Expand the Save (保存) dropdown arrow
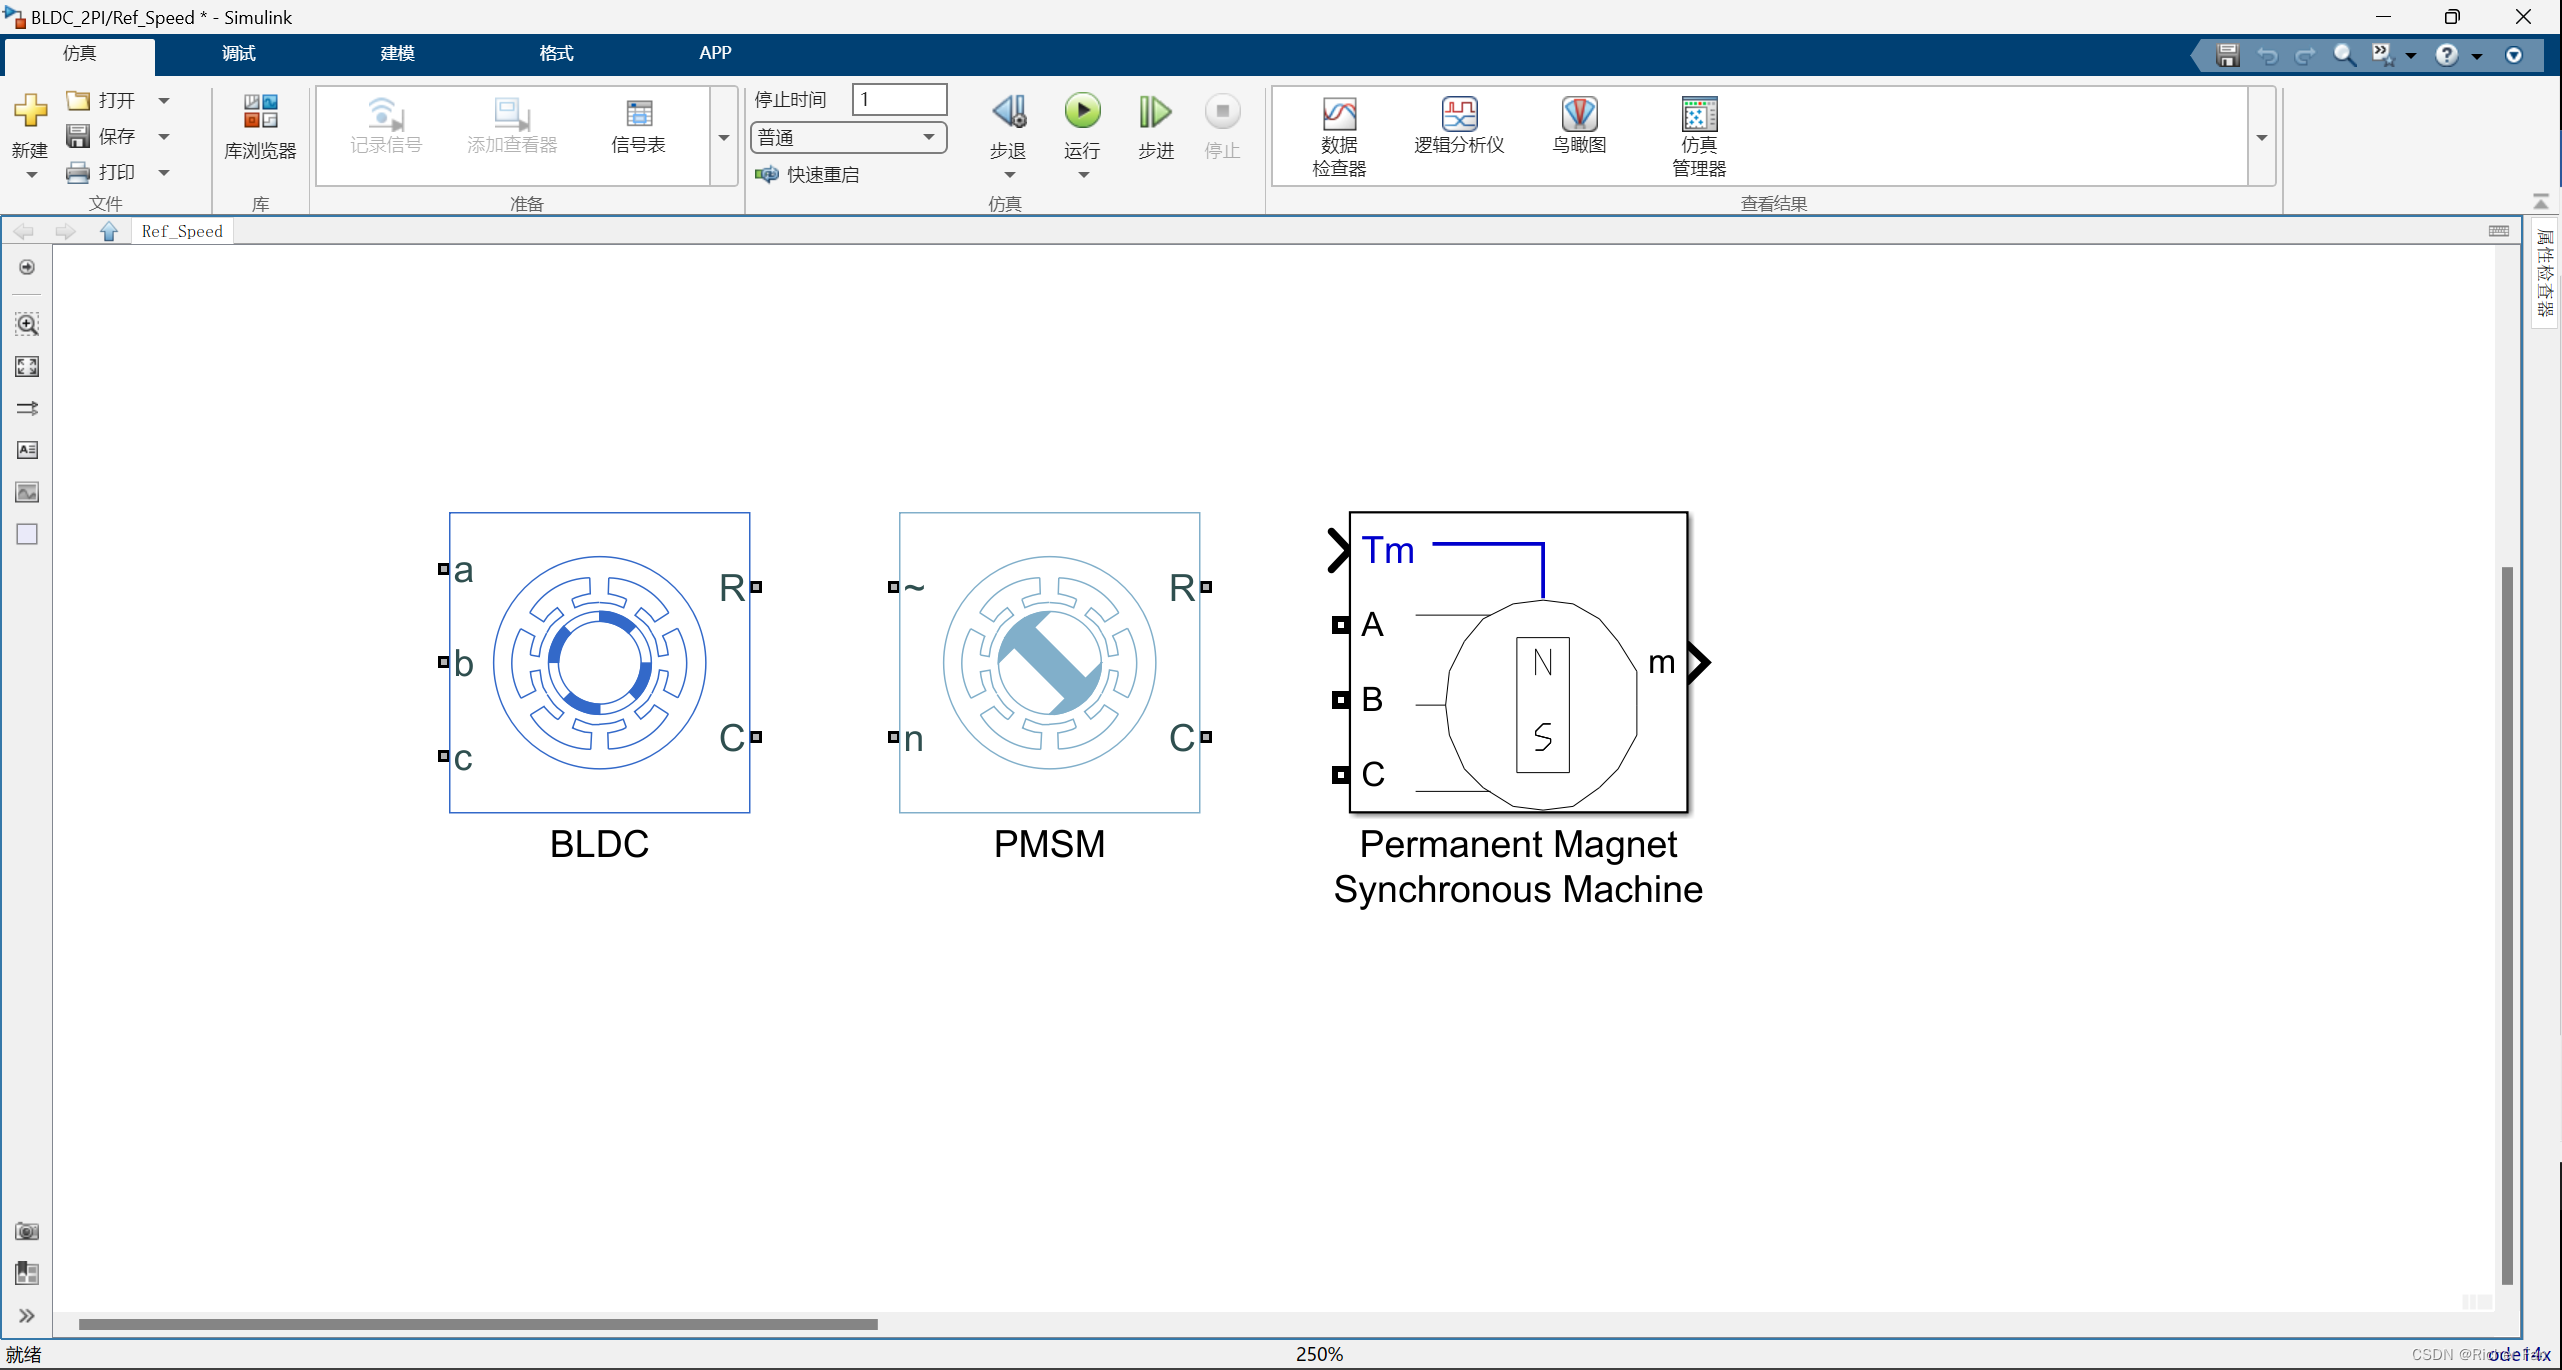 164,136
